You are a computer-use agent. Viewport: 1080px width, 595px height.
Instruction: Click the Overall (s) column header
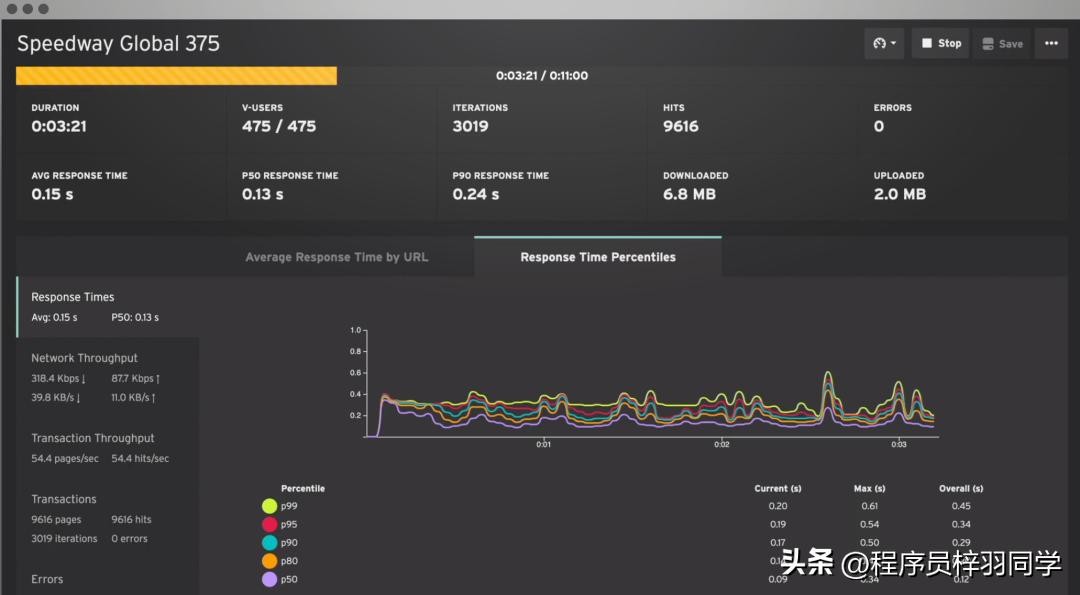961,489
